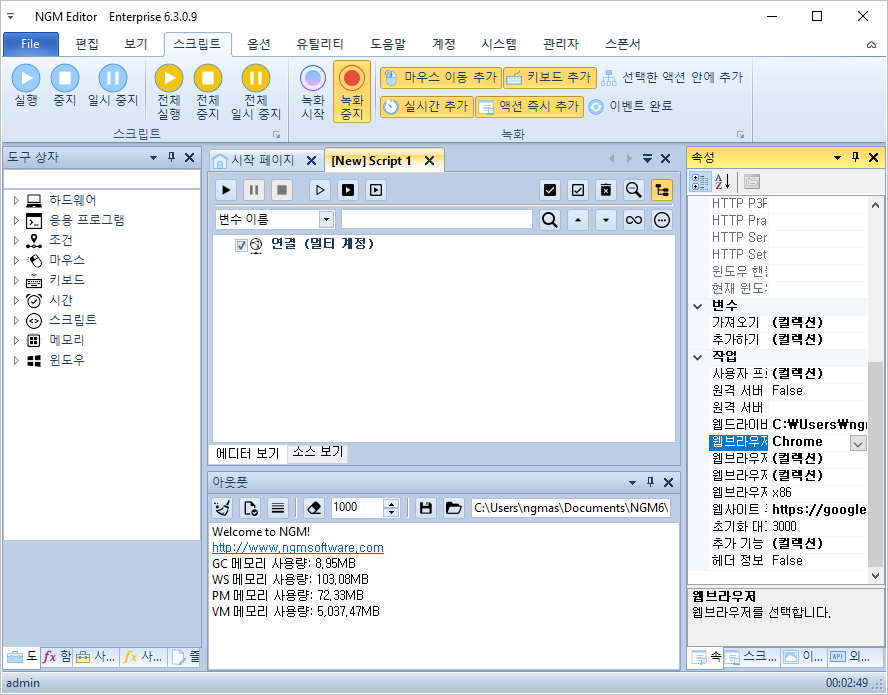The height and width of the screenshot is (695, 888).
Task: Expand the 하드웨어 tree node
Action: click(16, 201)
